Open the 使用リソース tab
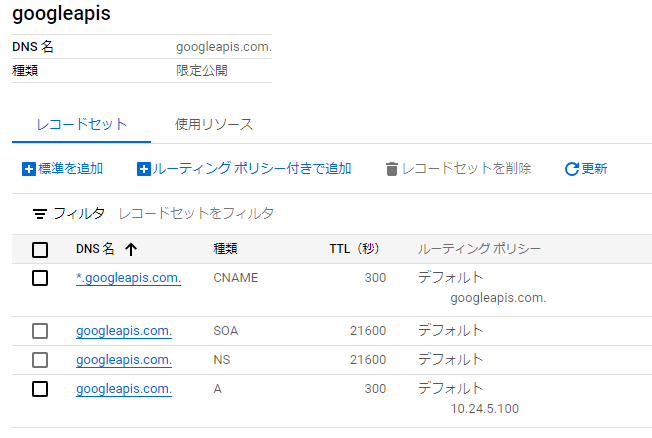The height and width of the screenshot is (438, 652). [x=214, y=125]
